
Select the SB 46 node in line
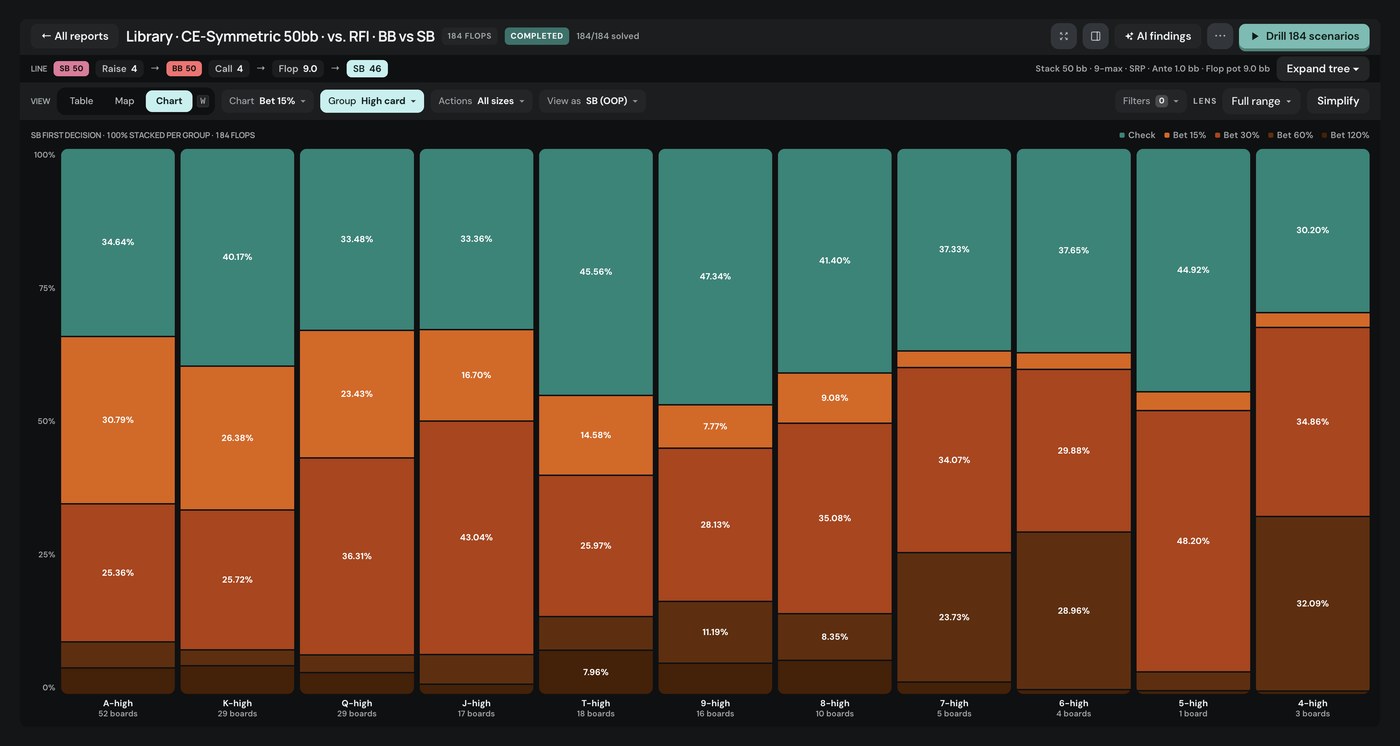coord(367,69)
